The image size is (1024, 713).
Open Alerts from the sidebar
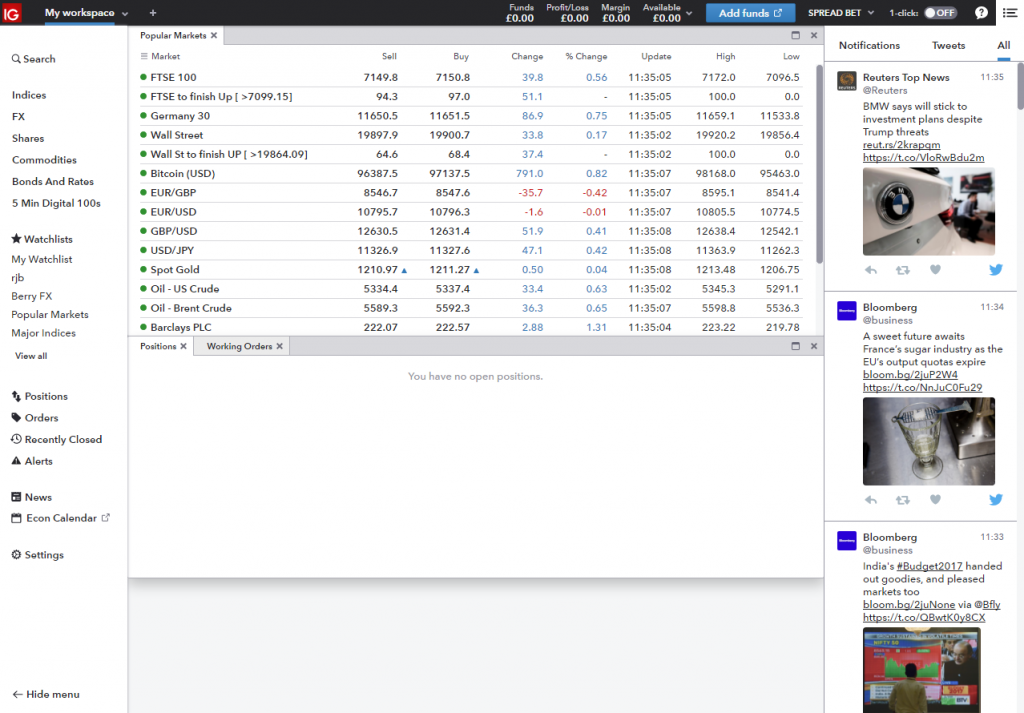(32, 461)
